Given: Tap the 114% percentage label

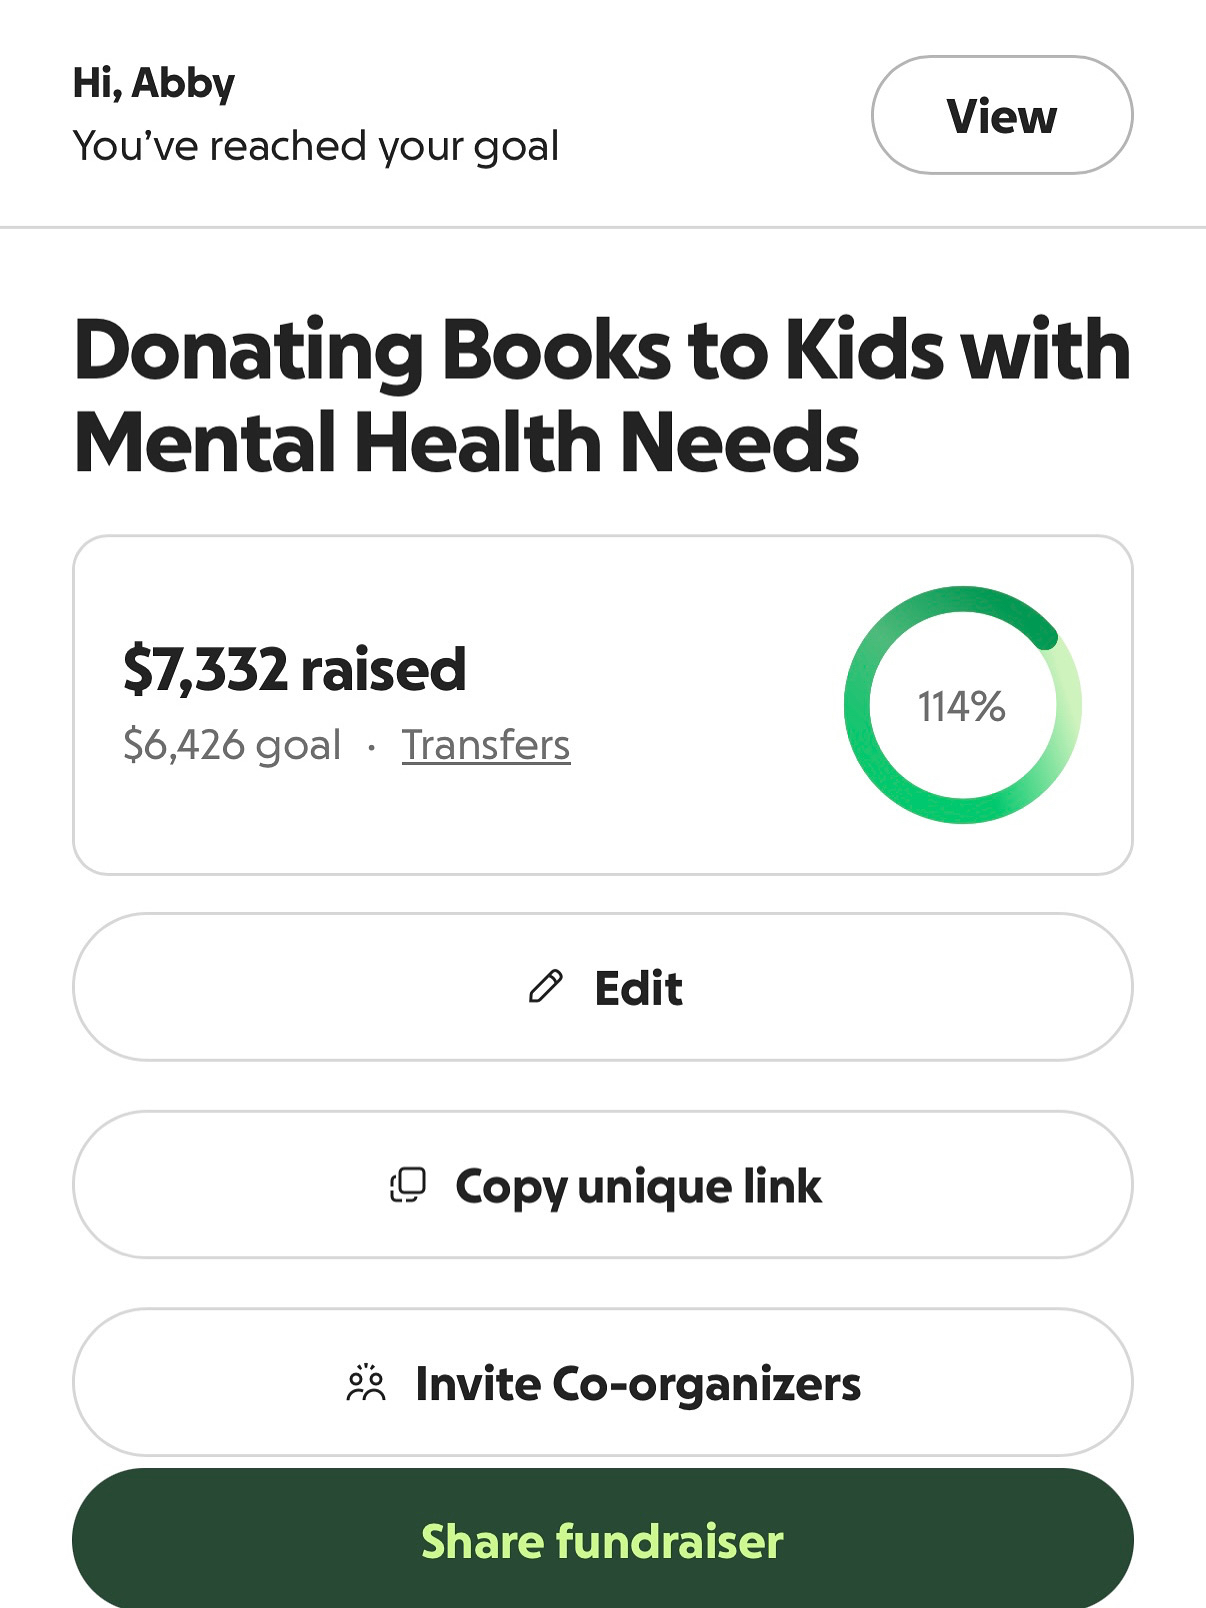Looking at the screenshot, I should 962,707.
